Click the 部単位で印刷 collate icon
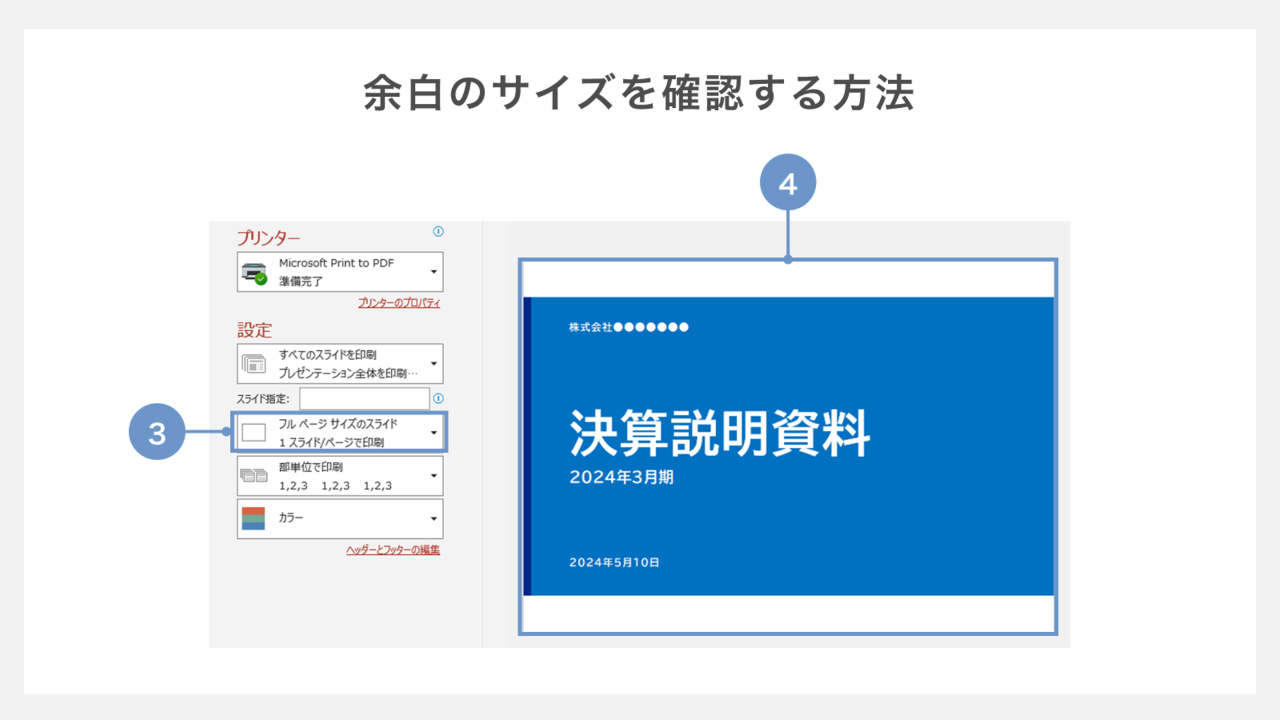Screen dimensions: 1280x720 pos(254,477)
